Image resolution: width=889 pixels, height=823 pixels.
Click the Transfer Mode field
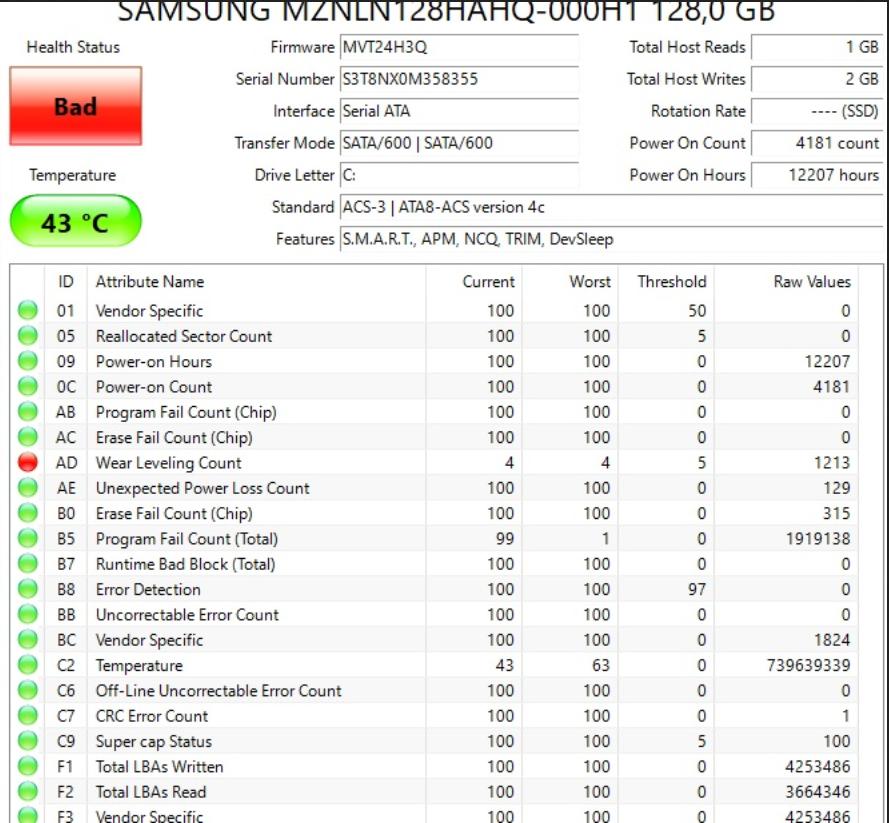[x=458, y=143]
